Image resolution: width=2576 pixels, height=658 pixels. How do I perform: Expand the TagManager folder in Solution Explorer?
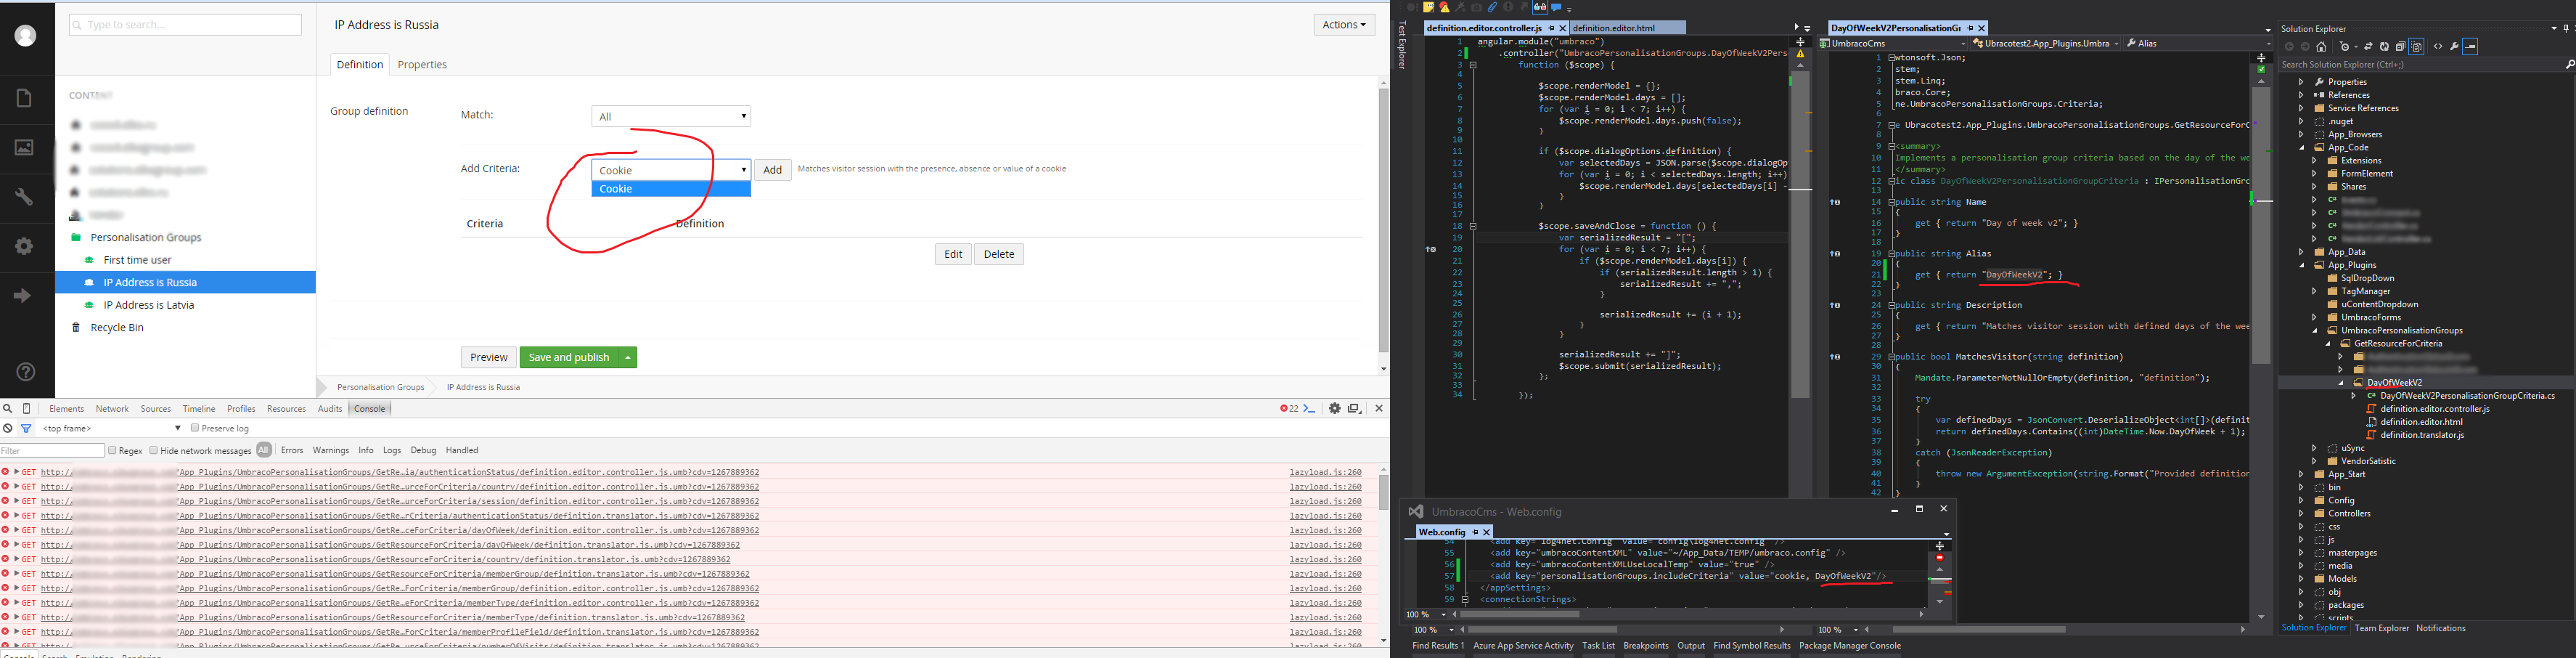[x=2314, y=292]
